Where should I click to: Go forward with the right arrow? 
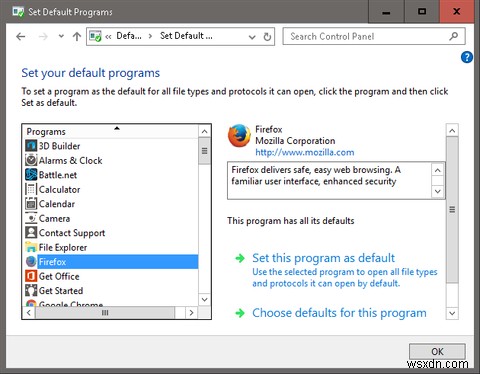[x=43, y=36]
